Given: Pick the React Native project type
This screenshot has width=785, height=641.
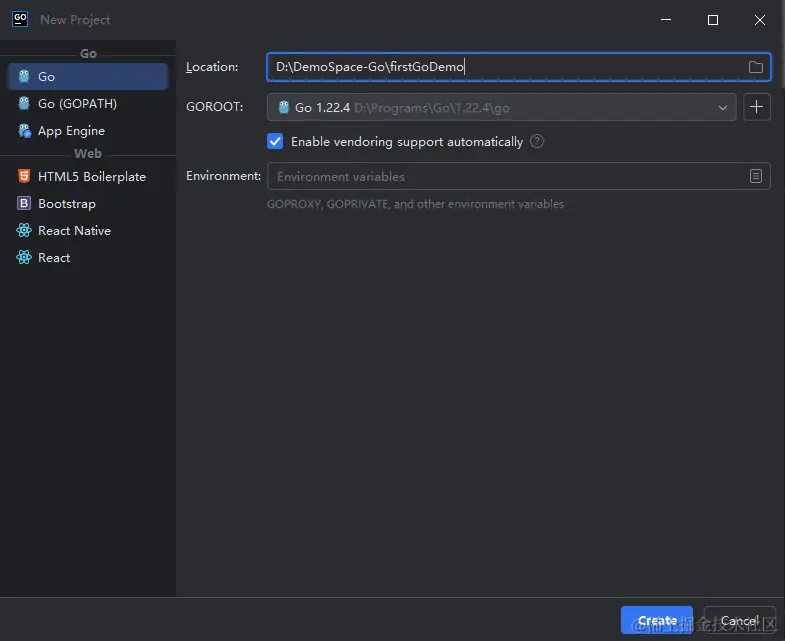Looking at the screenshot, I should click(88, 231).
